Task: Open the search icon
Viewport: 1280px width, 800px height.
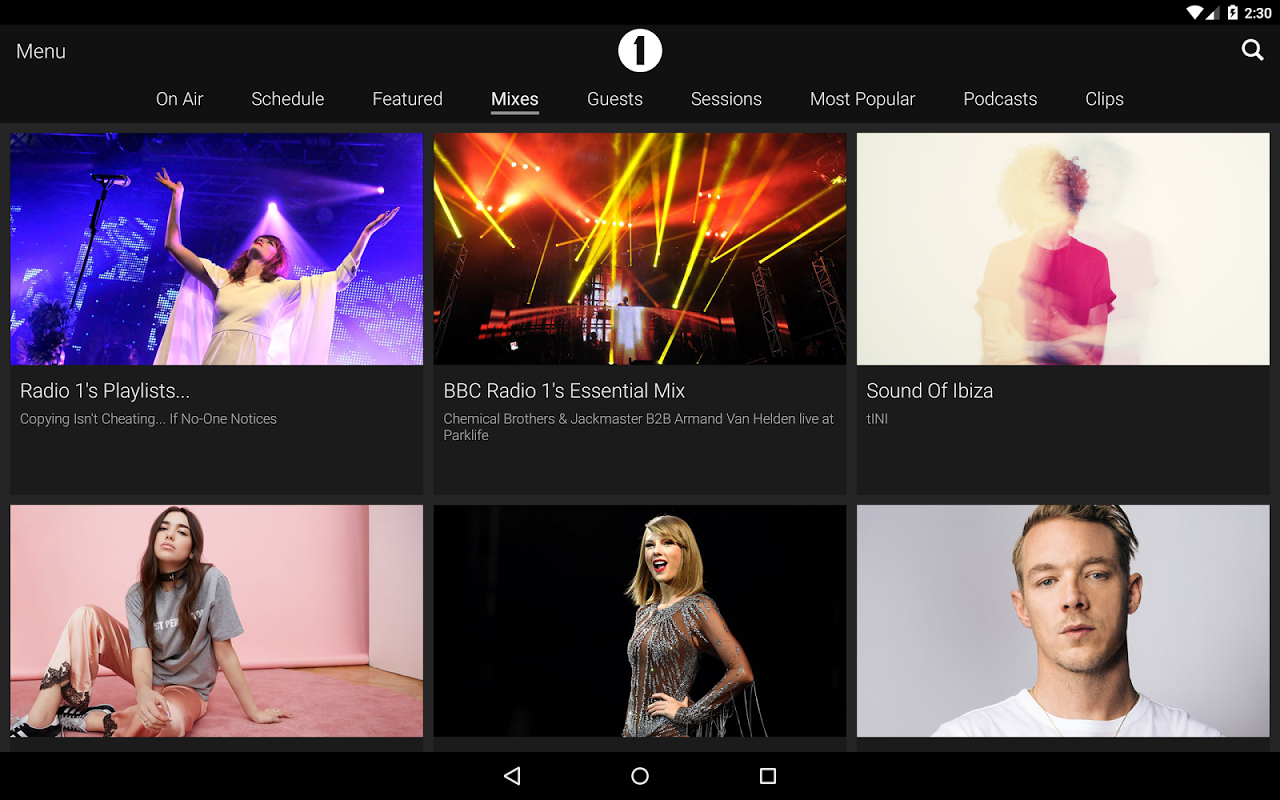Action: coord(1252,49)
